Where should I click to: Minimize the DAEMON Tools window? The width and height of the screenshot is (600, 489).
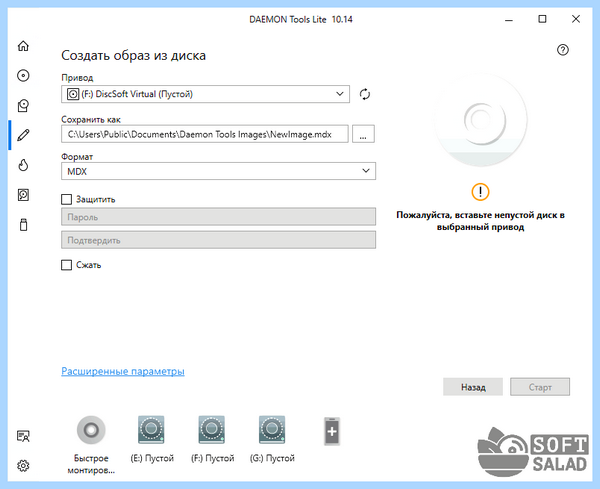[x=509, y=19]
